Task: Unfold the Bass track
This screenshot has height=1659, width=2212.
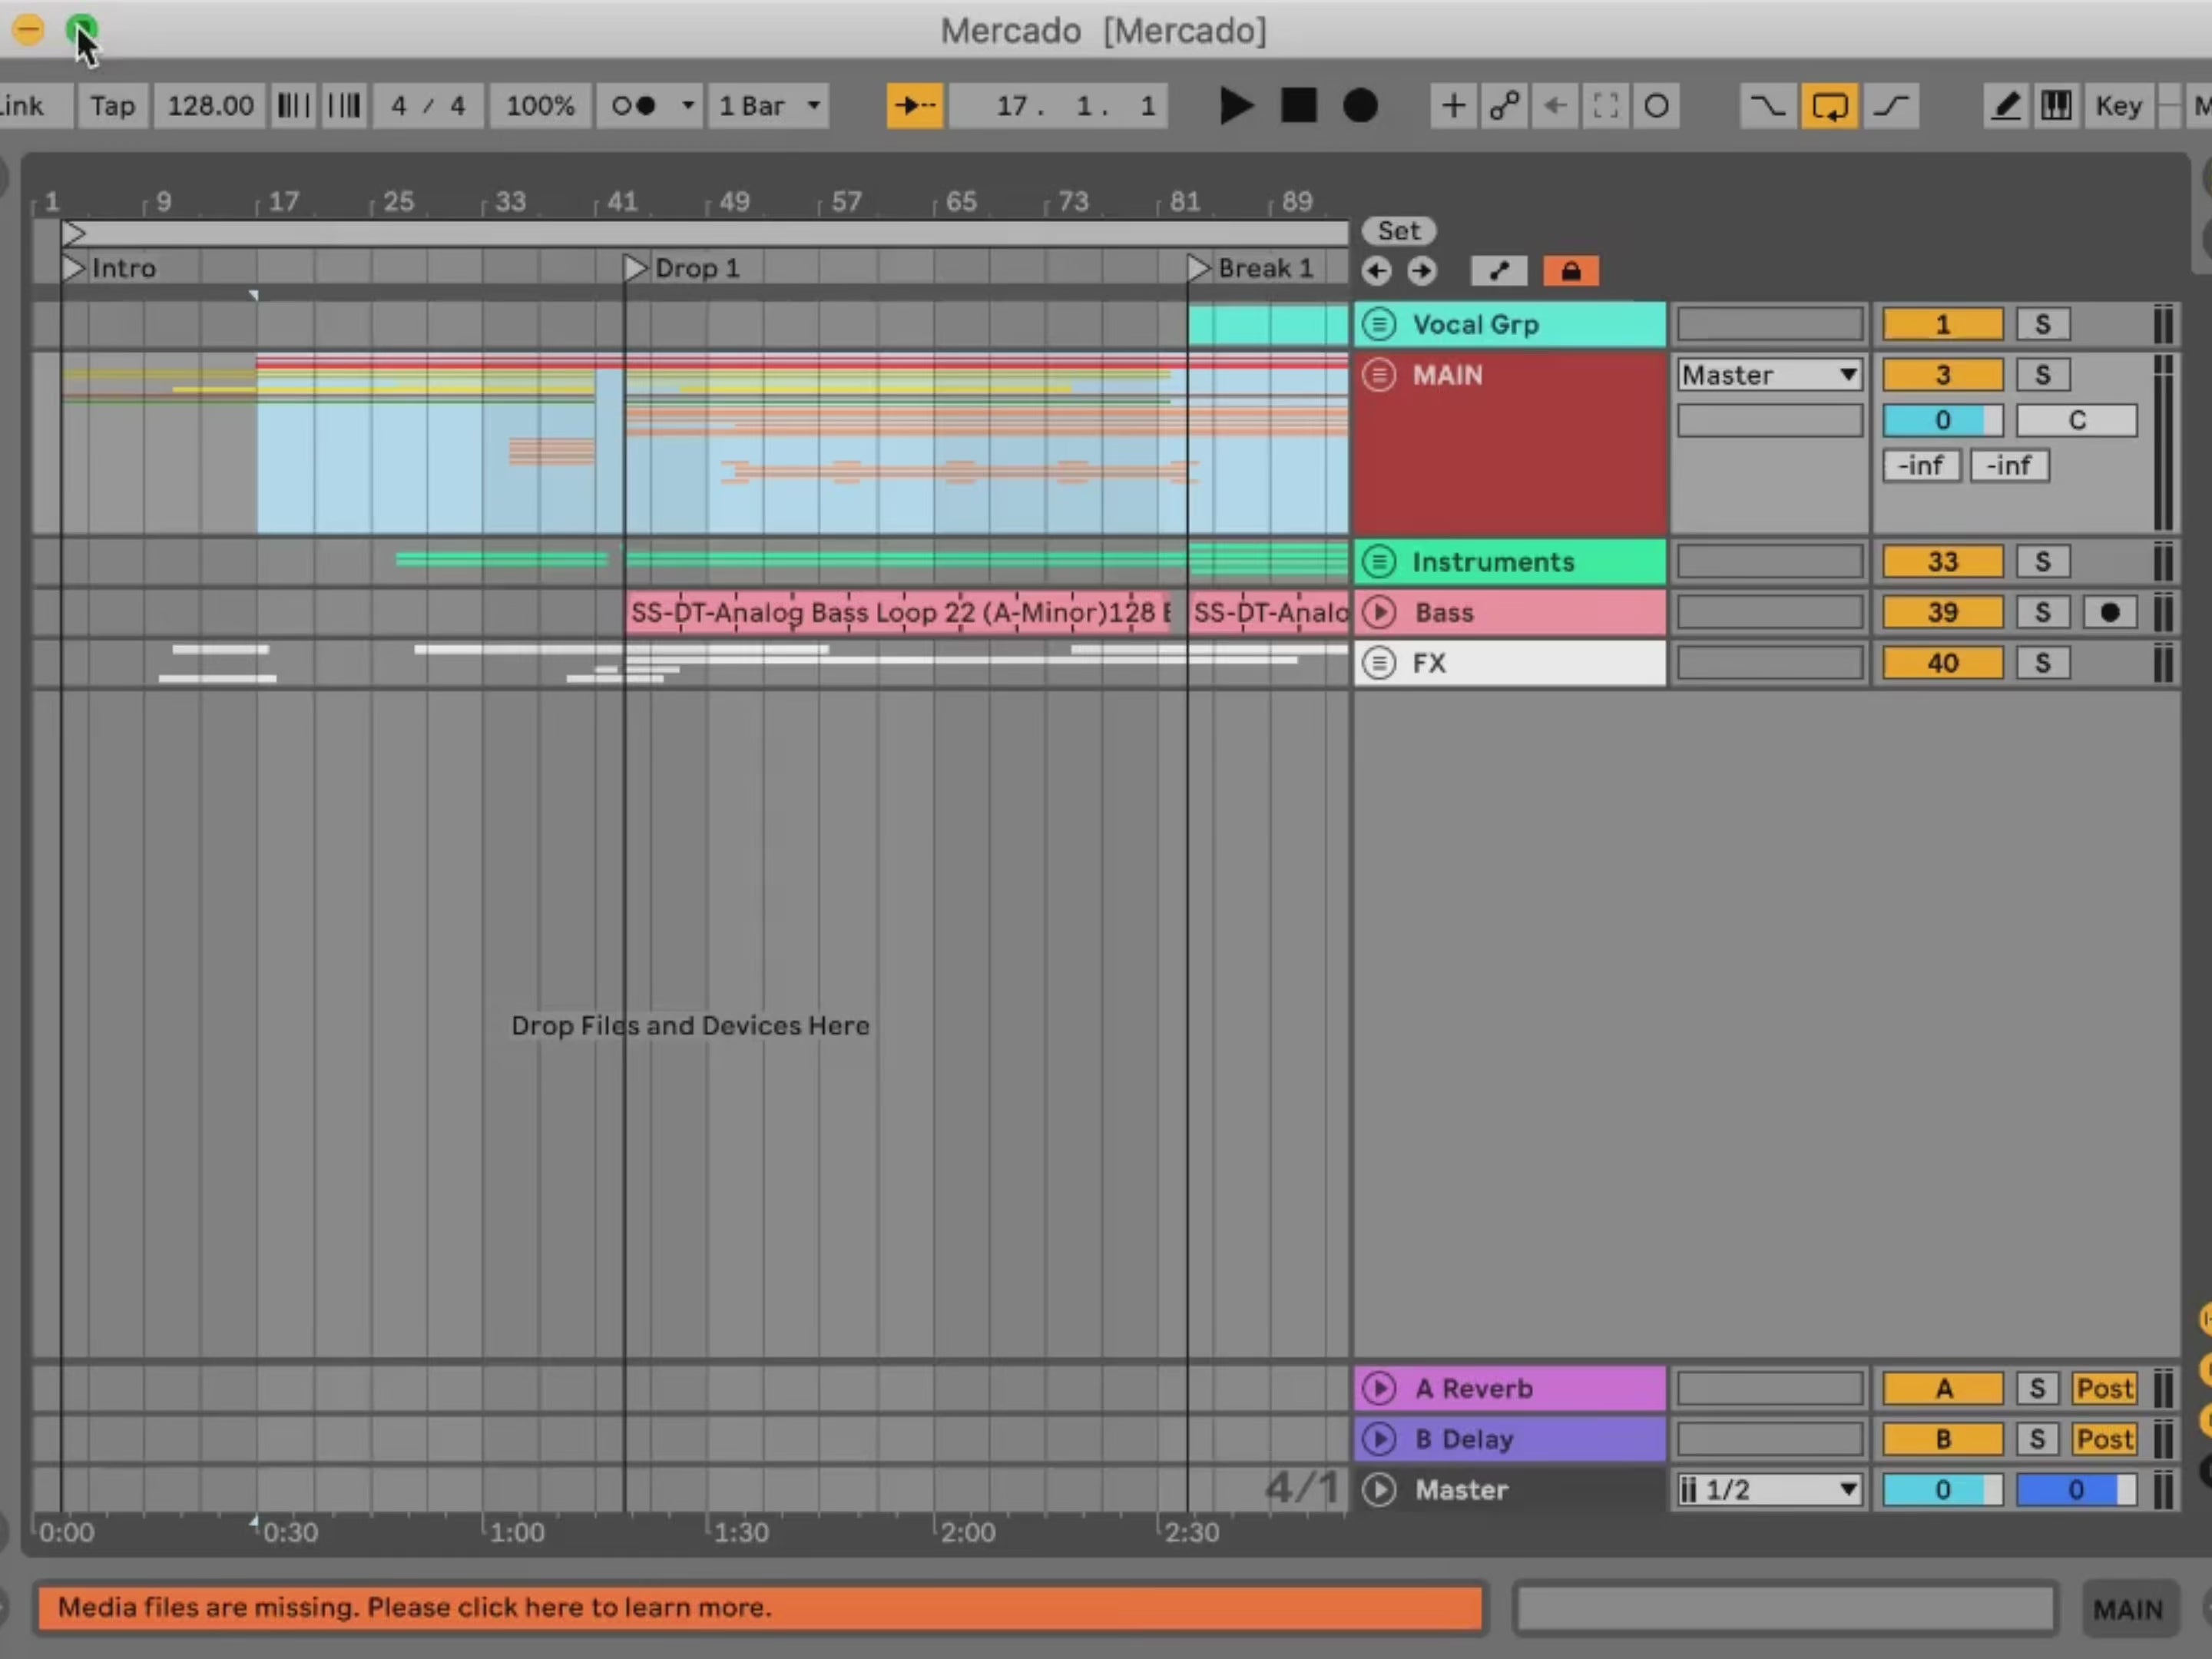Action: point(1379,612)
